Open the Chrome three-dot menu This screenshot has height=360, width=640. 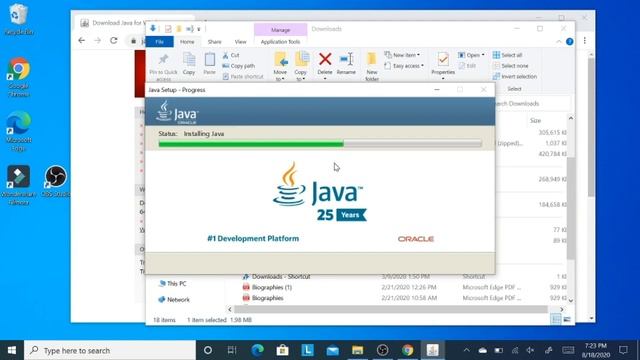(x=585, y=40)
